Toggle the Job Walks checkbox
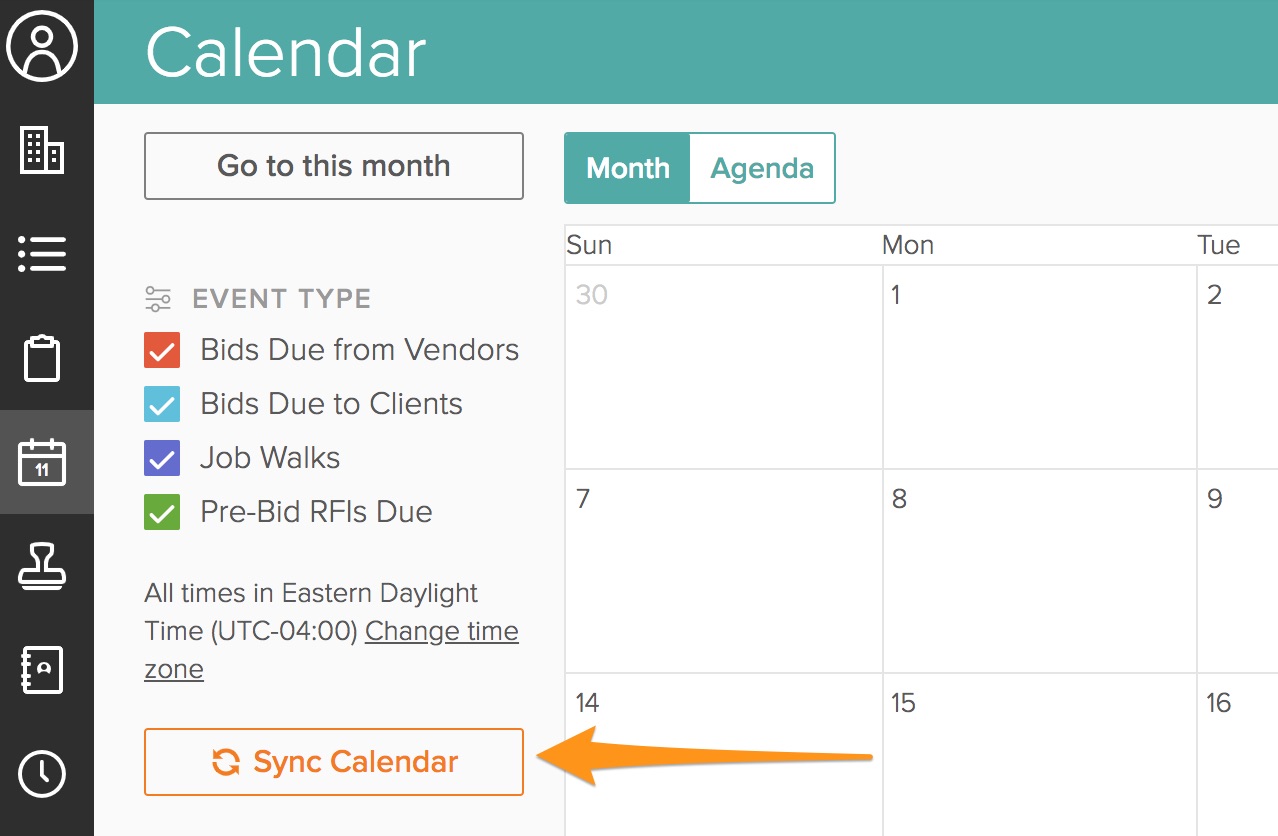Viewport: 1278px width, 836px height. pyautogui.click(x=162, y=459)
